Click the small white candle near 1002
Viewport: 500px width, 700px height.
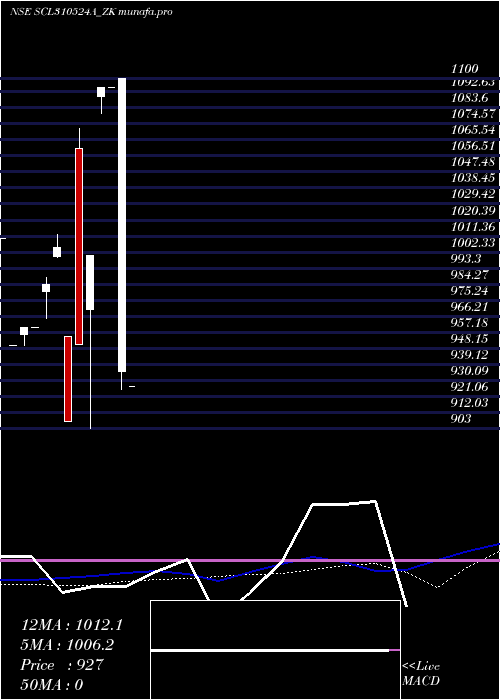pos(57,252)
